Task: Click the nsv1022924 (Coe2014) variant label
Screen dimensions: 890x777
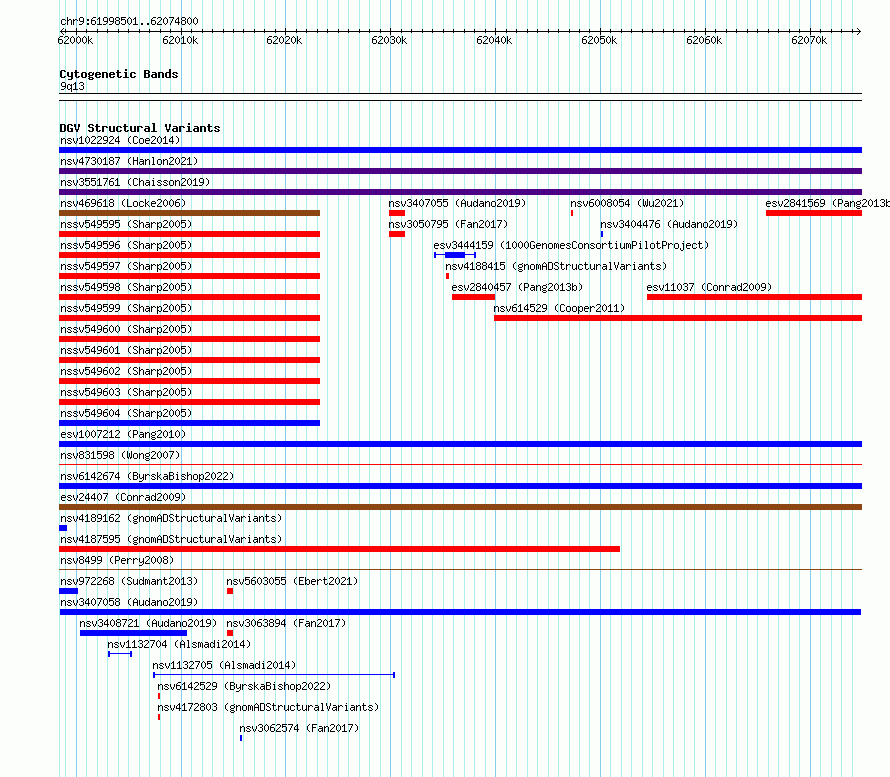Action: (x=120, y=140)
